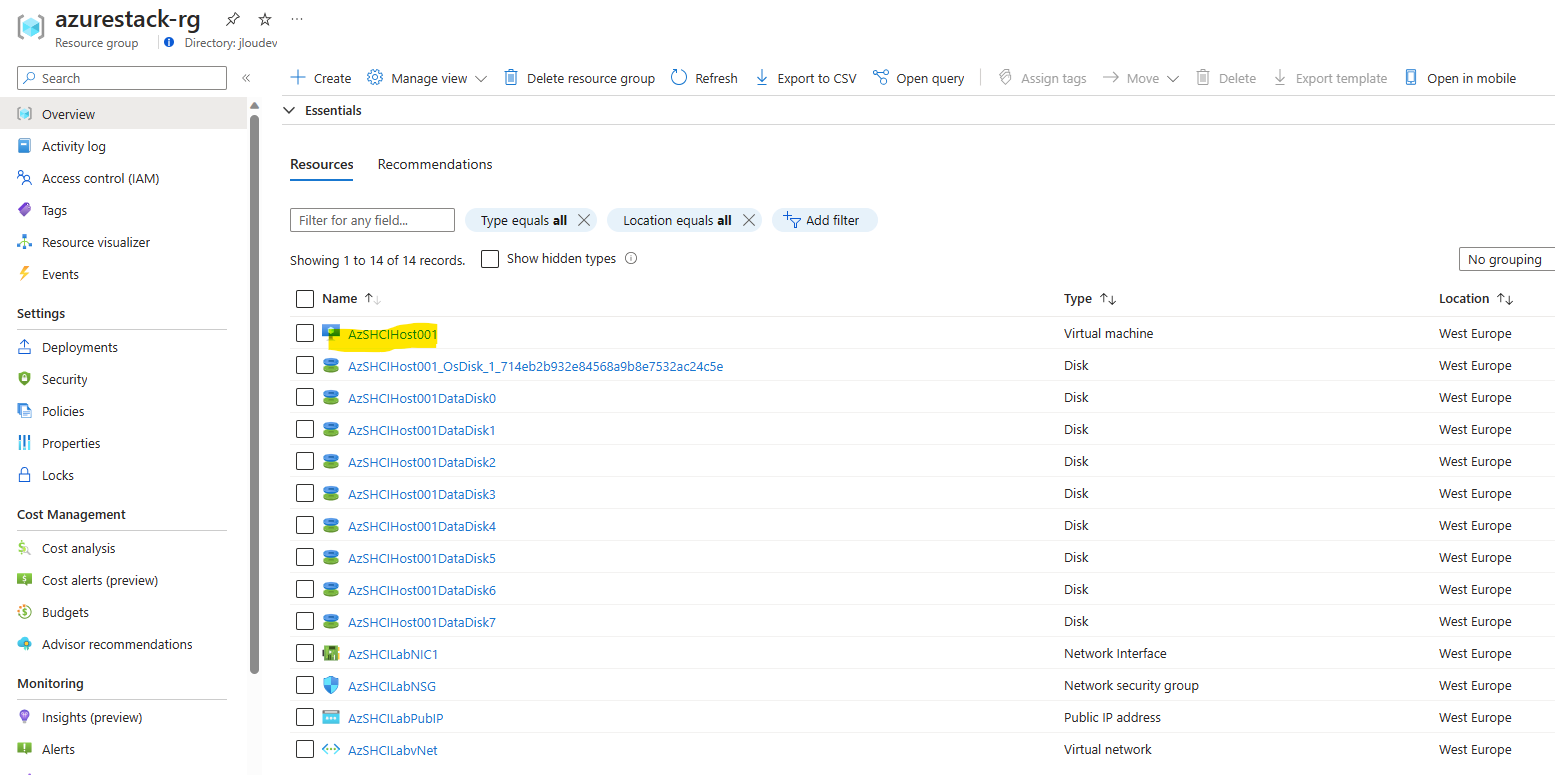Favorite azurestack-rg with the star icon
Viewport: 1555px width, 775px height.
(x=265, y=19)
